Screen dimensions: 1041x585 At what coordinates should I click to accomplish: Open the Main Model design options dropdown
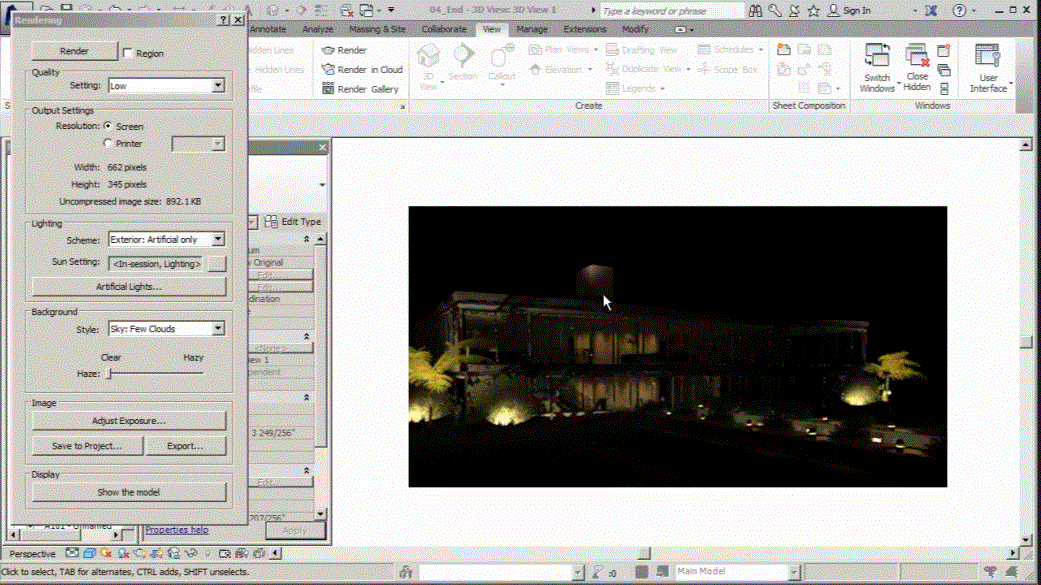(x=794, y=571)
